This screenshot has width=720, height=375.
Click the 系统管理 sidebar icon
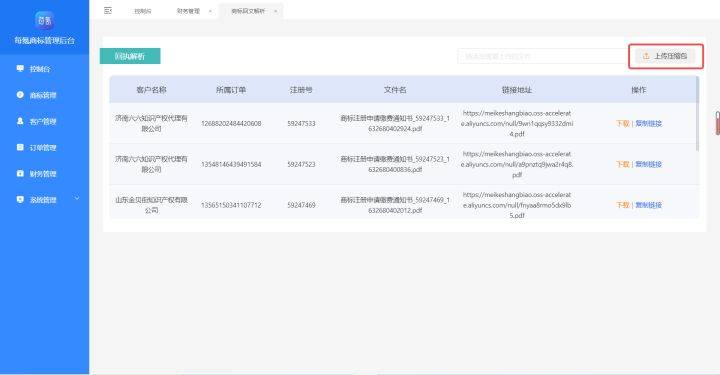coord(20,200)
